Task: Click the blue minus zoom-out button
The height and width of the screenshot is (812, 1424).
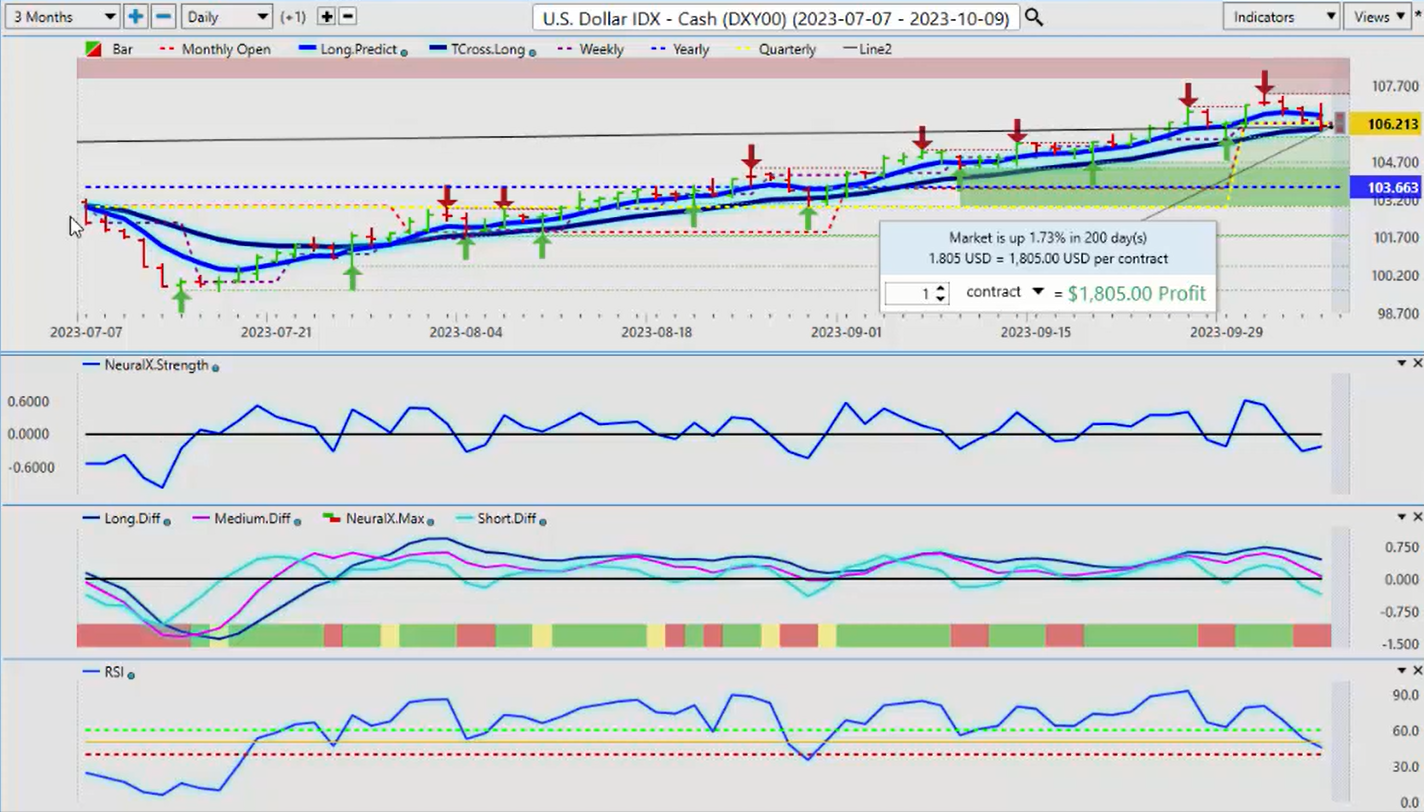Action: 164,16
